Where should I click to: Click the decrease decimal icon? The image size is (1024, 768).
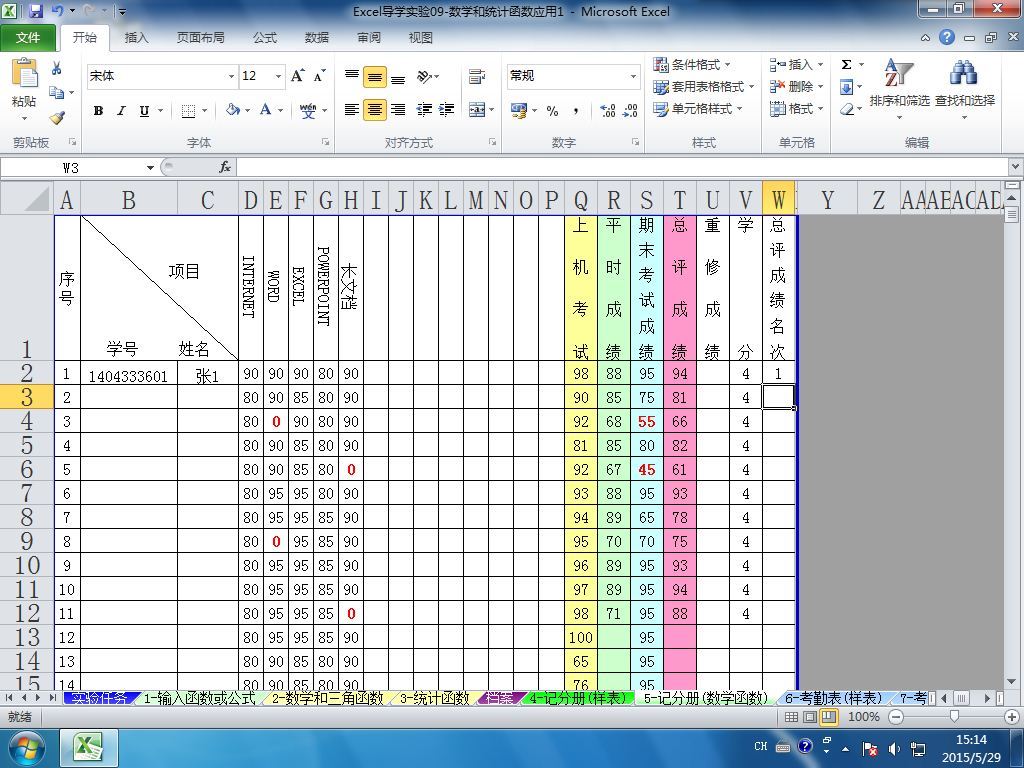630,110
